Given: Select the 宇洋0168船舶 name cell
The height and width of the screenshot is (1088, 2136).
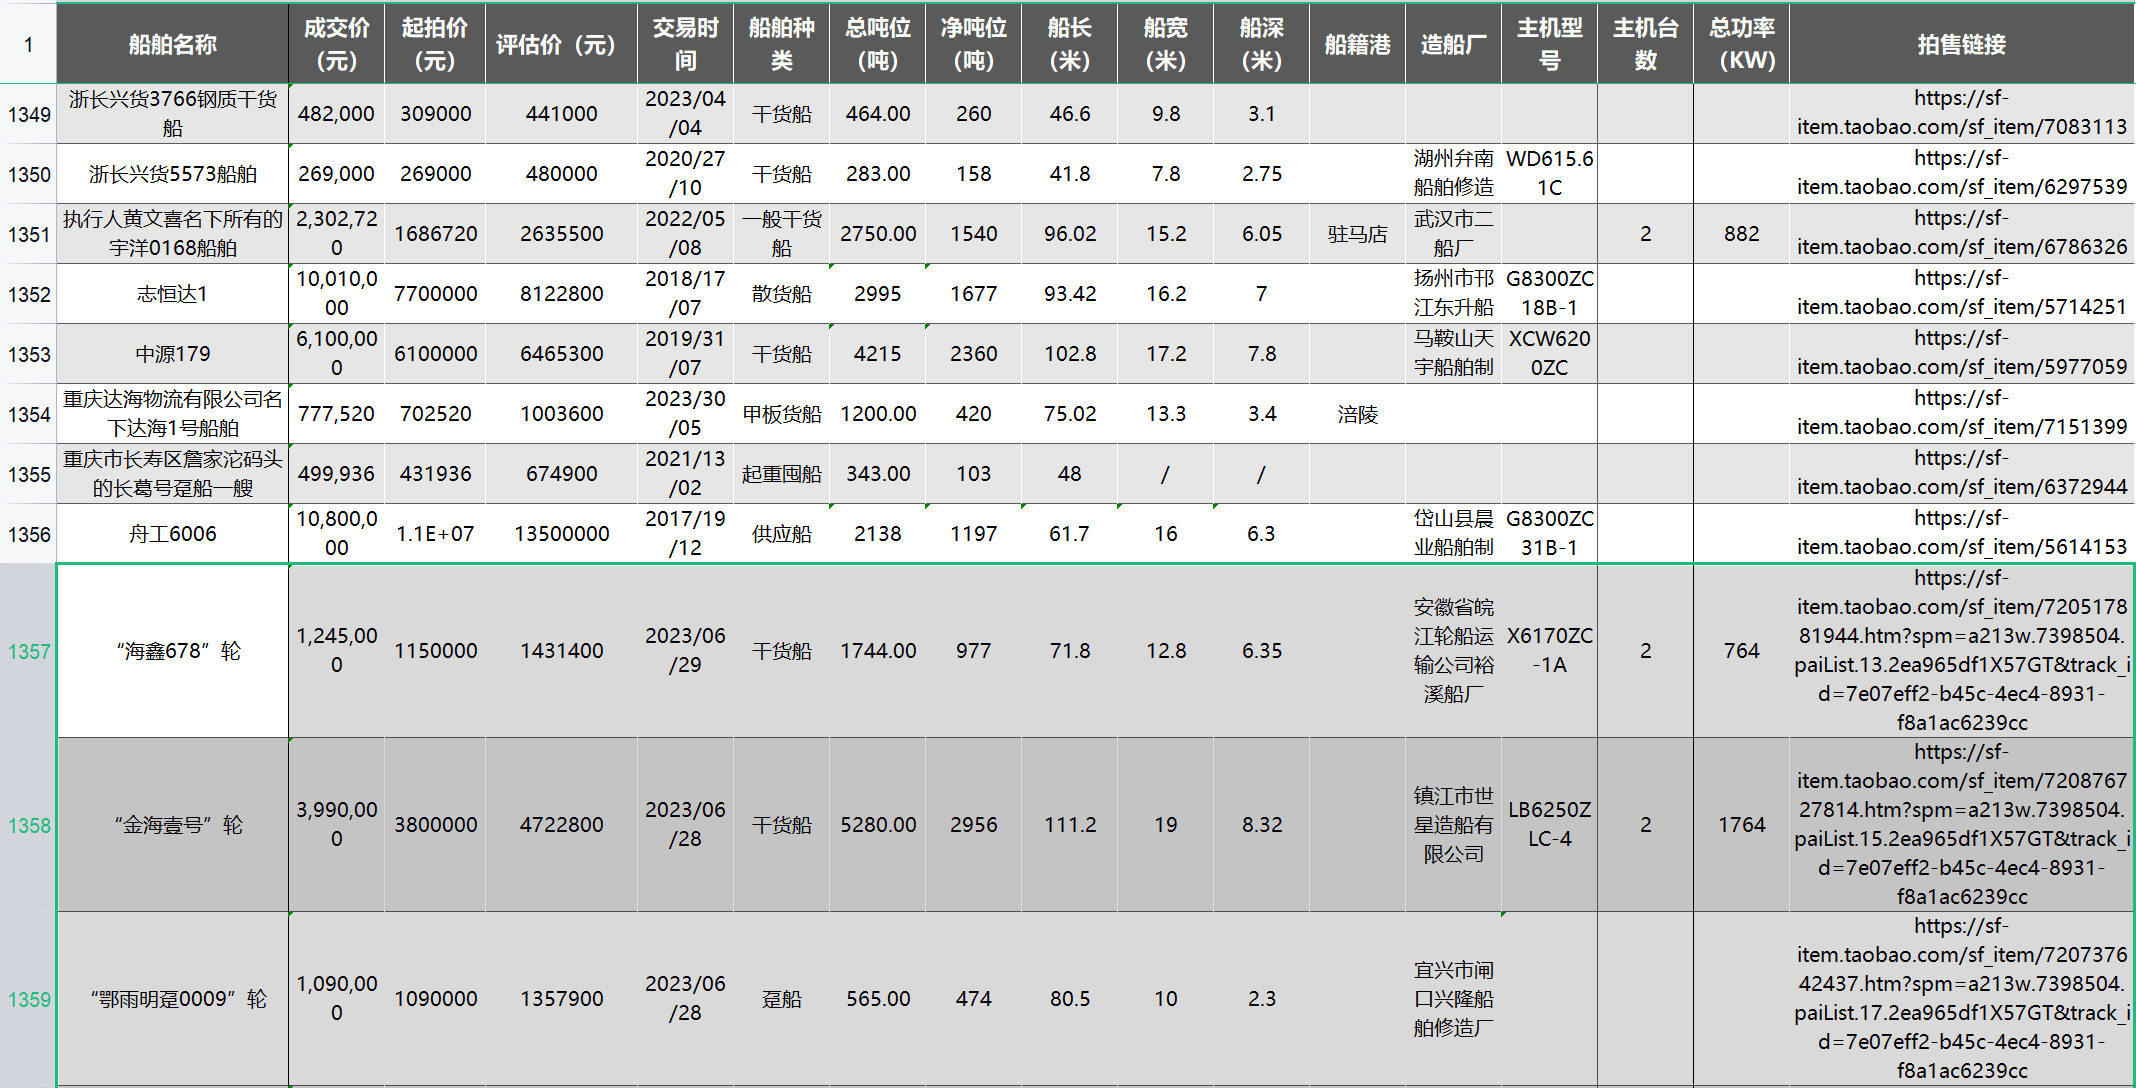Looking at the screenshot, I should click(173, 234).
